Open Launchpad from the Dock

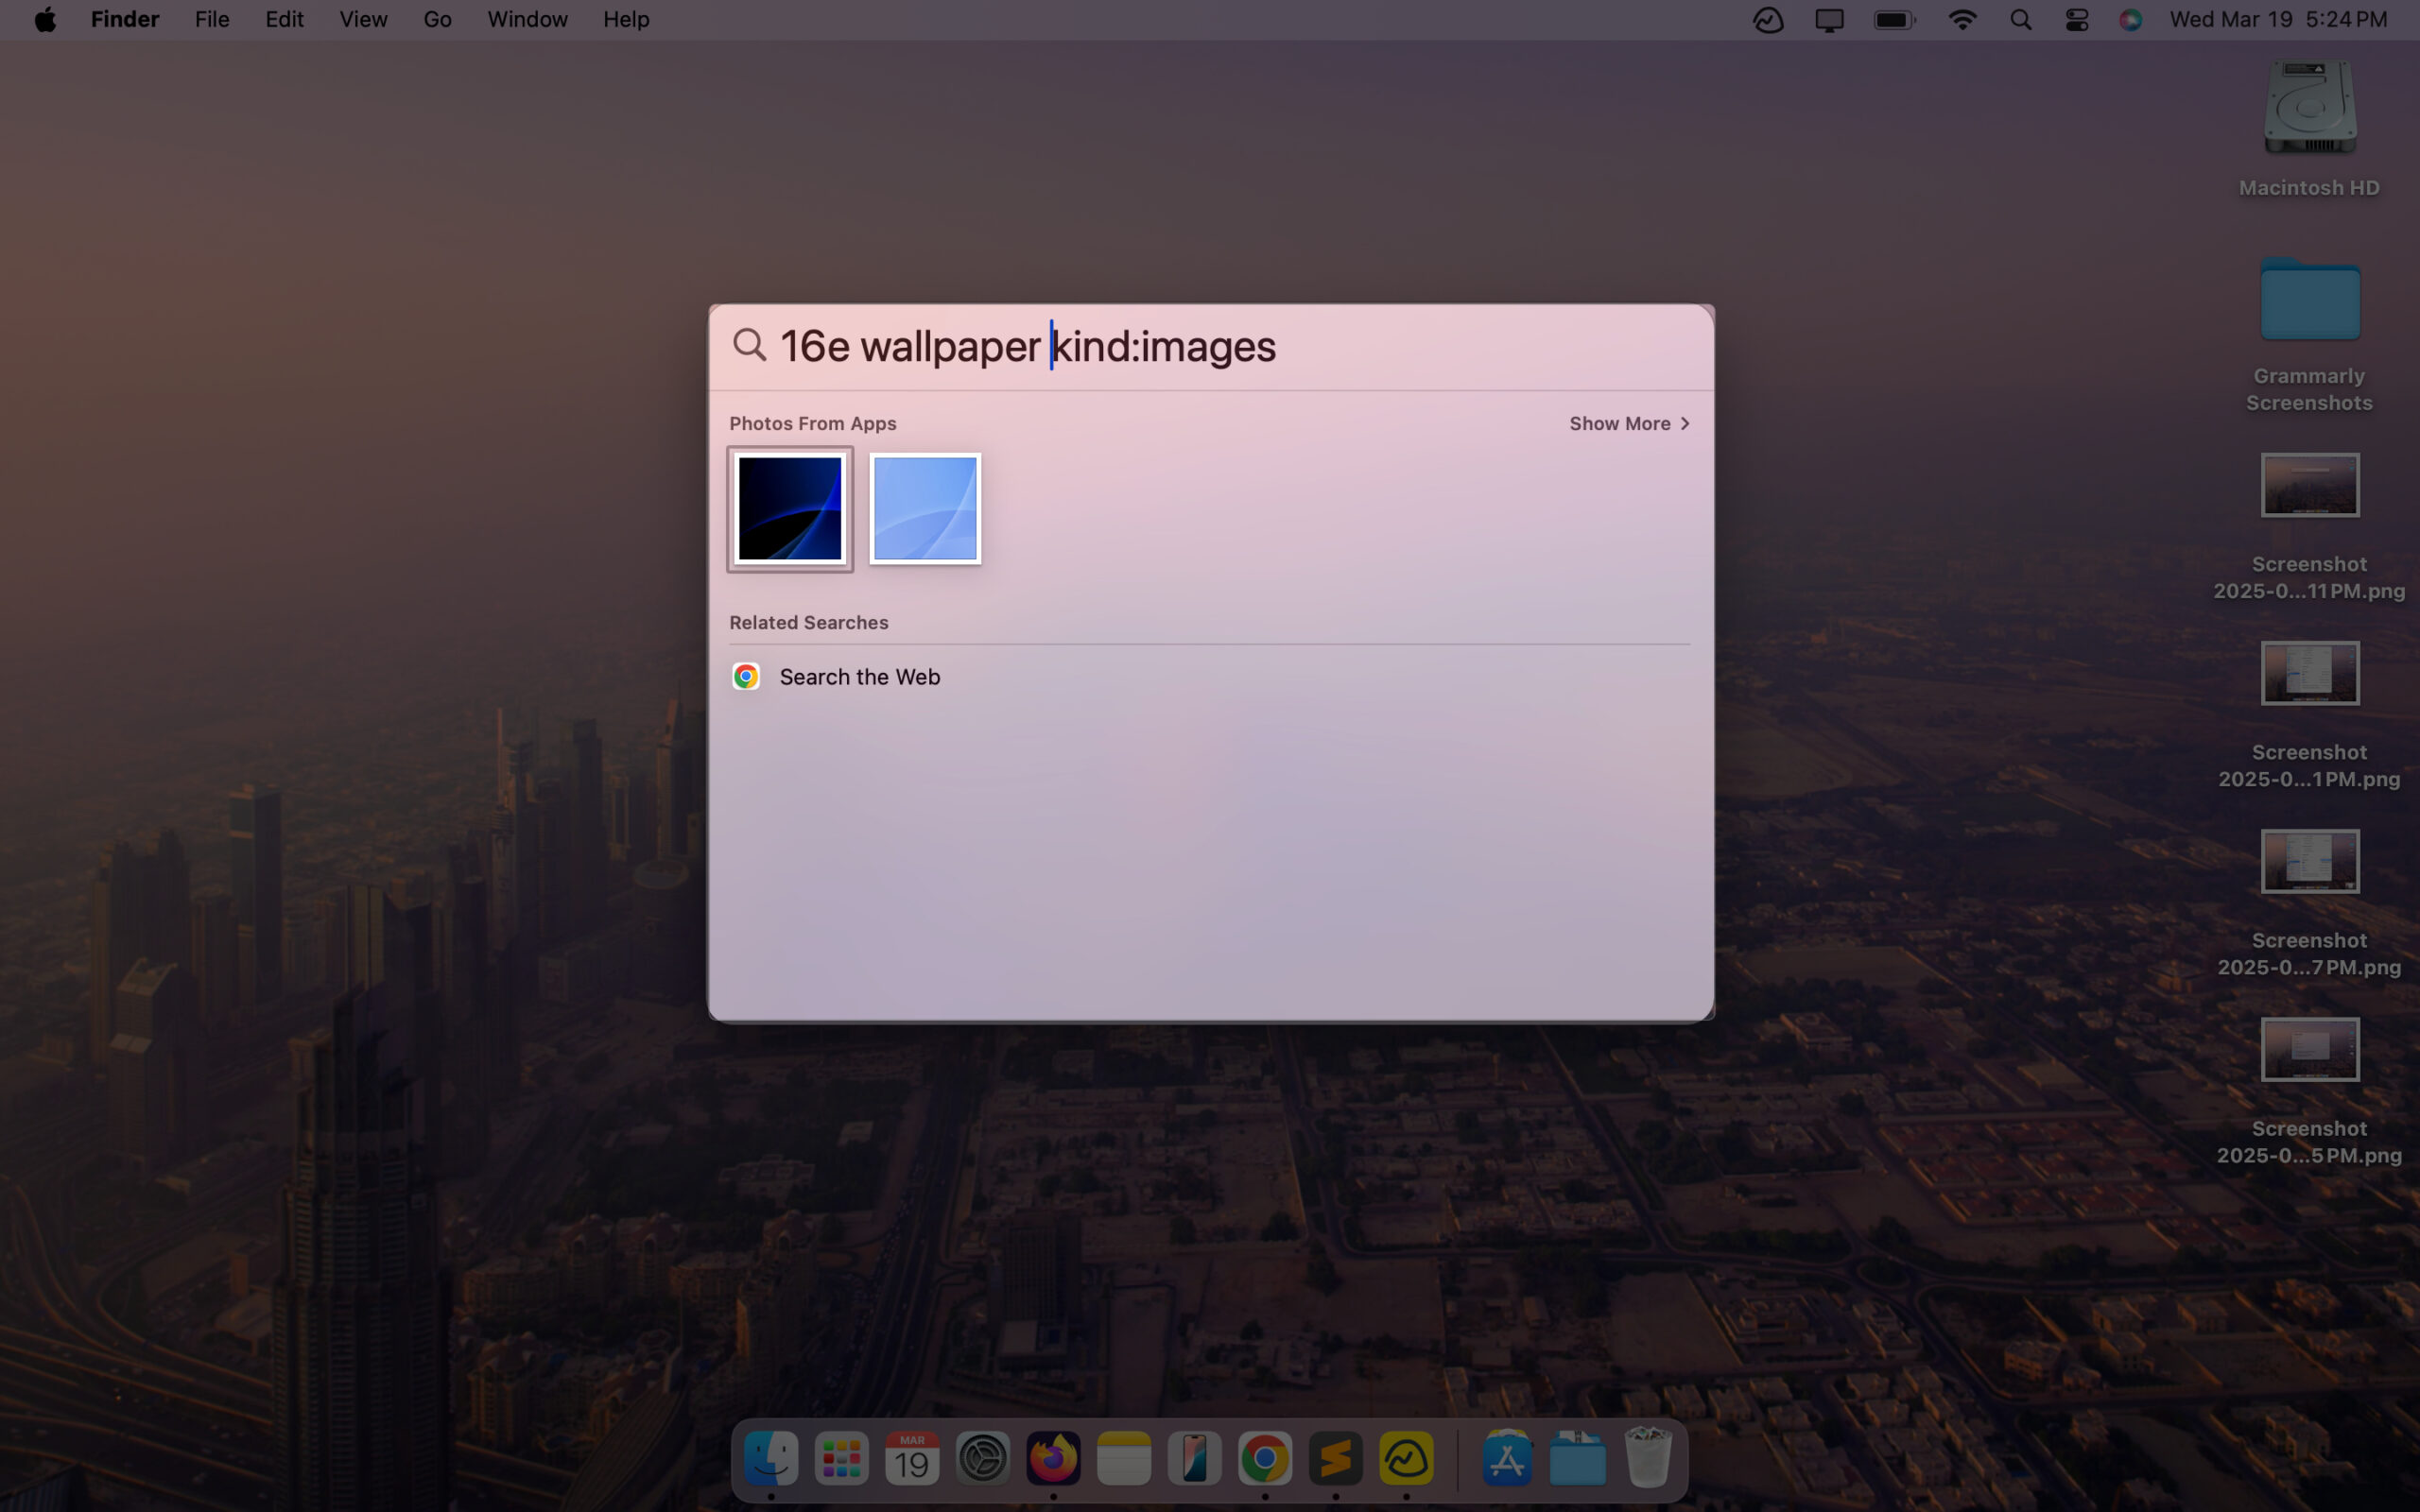pyautogui.click(x=841, y=1459)
